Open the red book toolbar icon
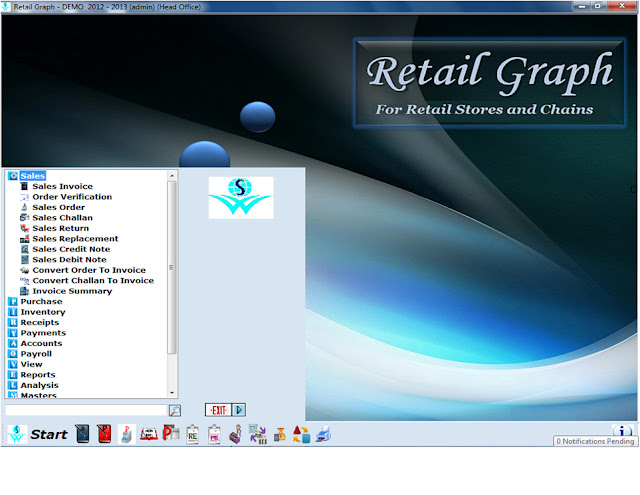 click(x=104, y=434)
